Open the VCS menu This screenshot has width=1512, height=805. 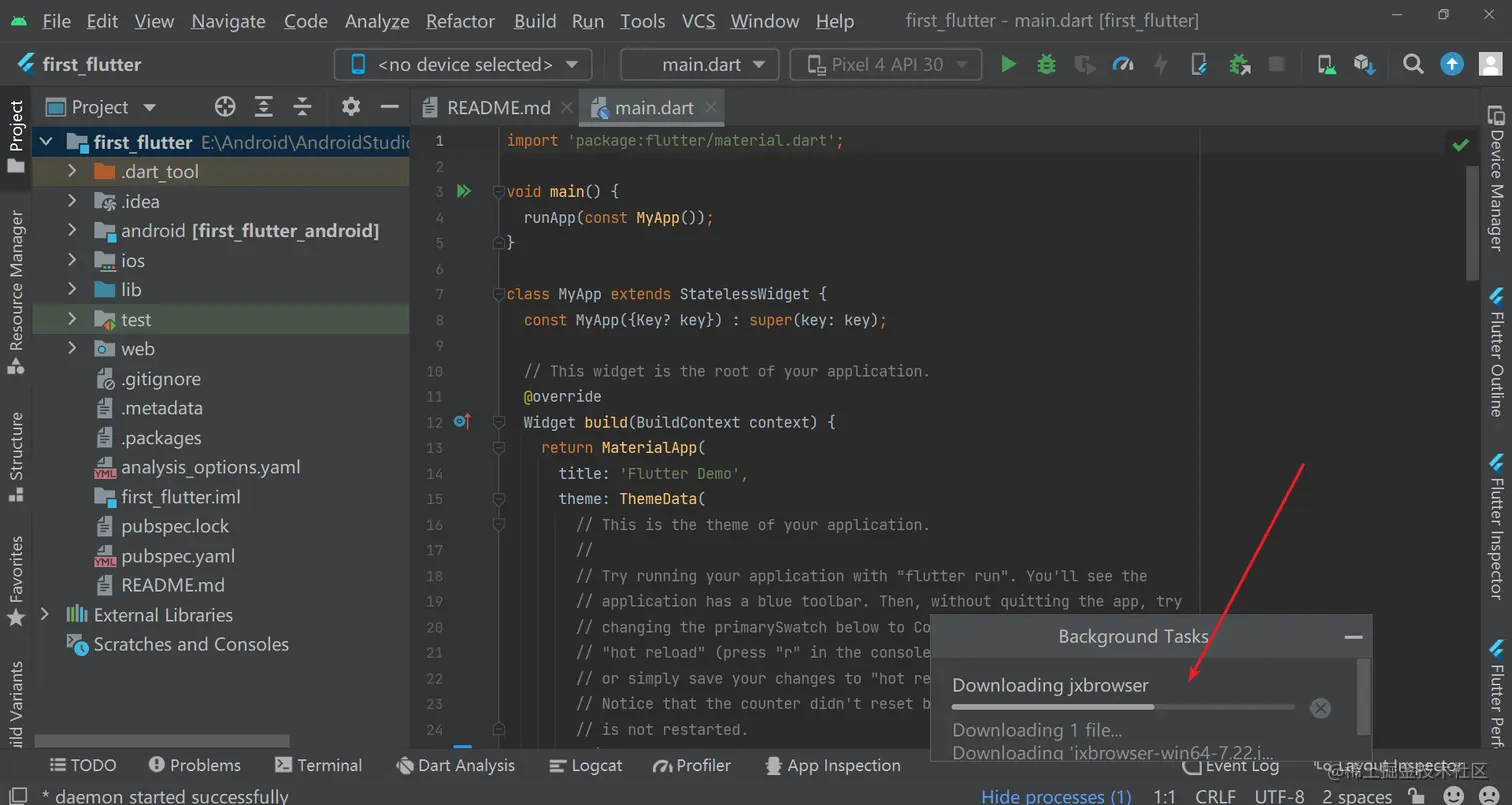[698, 21]
